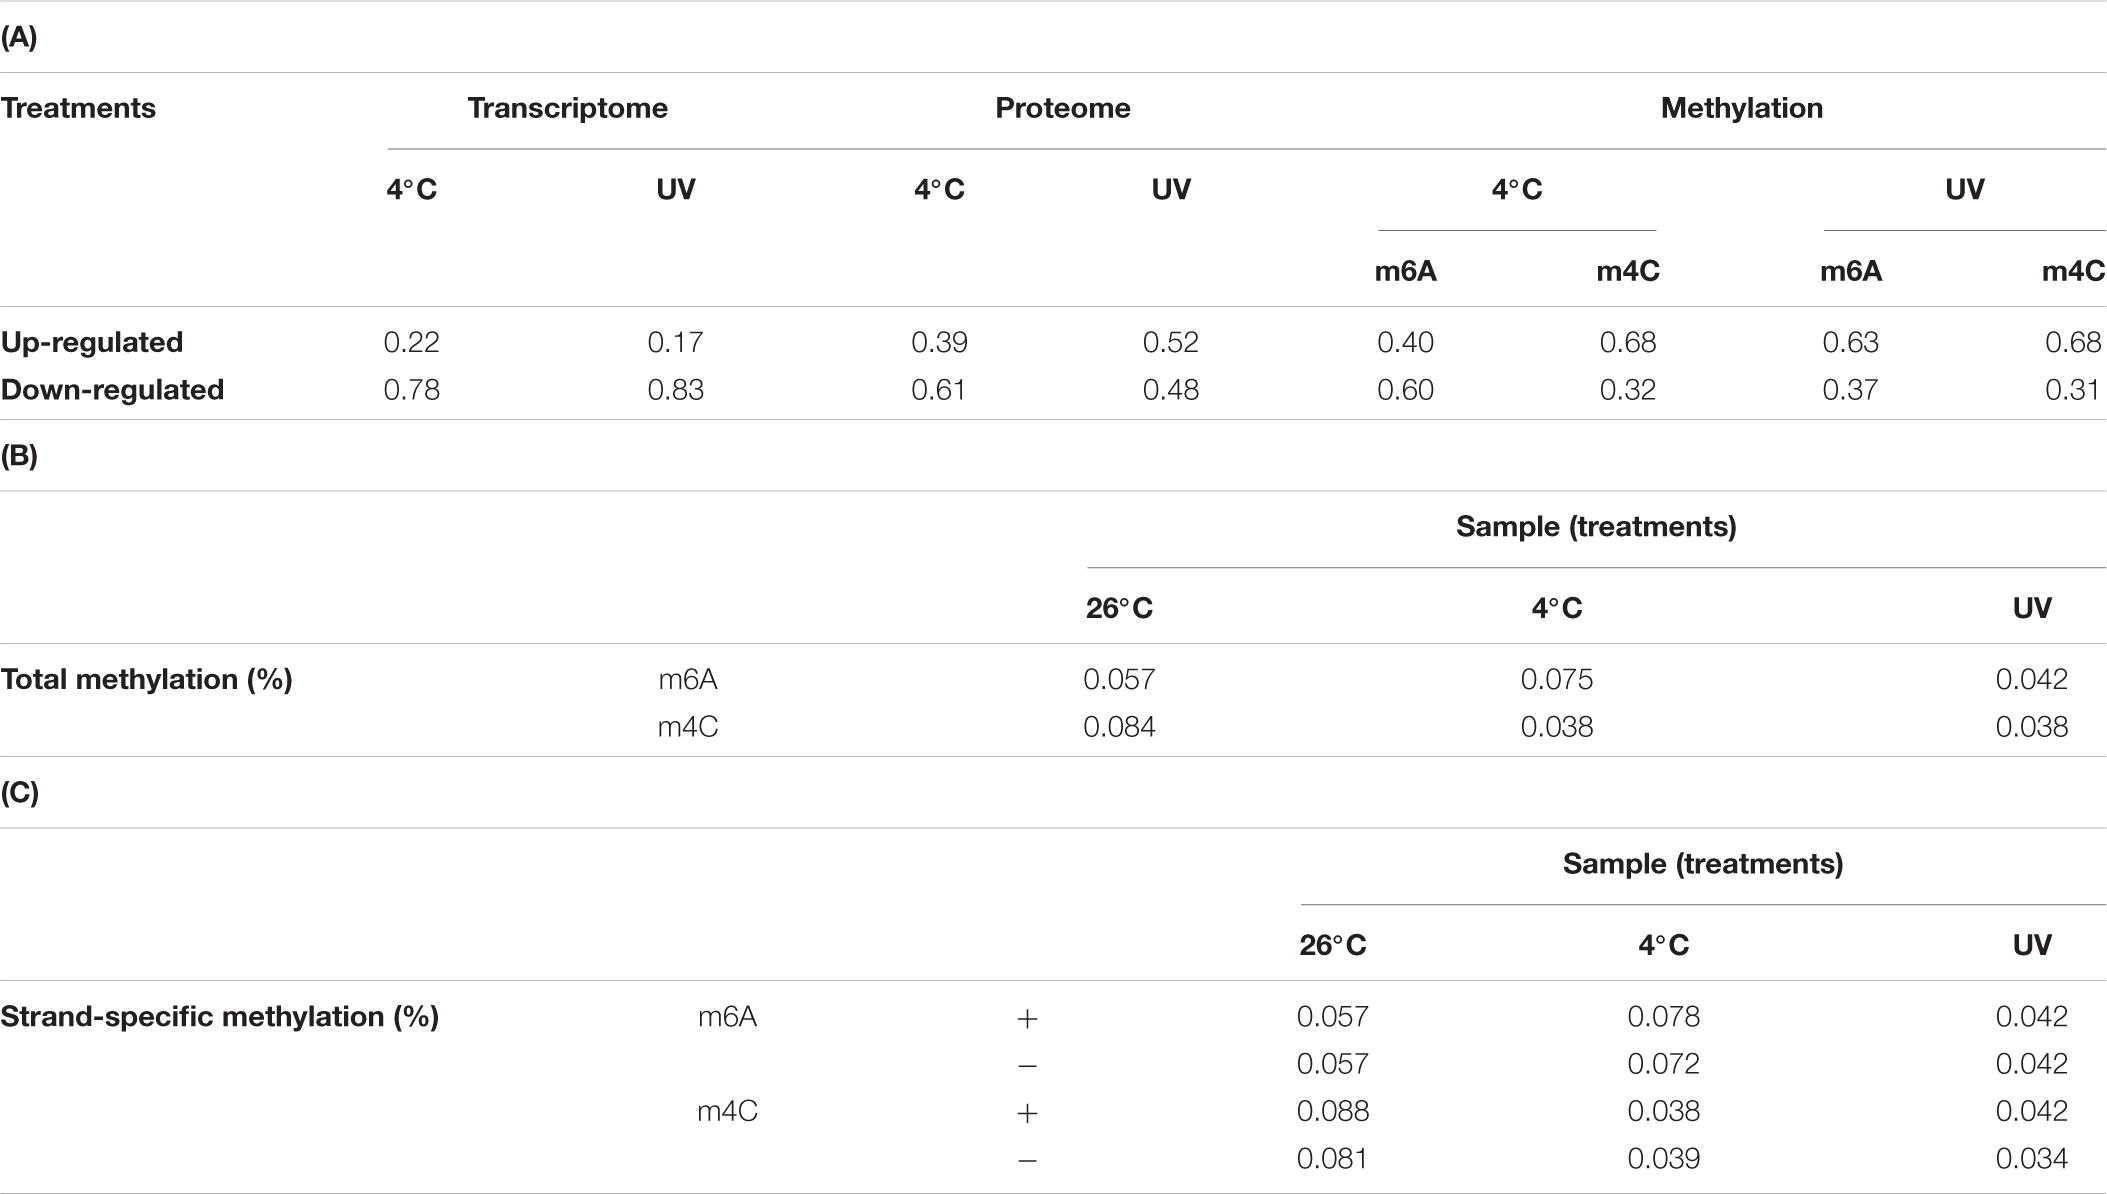Click panel label (C)
The image size is (2107, 1194).
pyautogui.click(x=19, y=793)
